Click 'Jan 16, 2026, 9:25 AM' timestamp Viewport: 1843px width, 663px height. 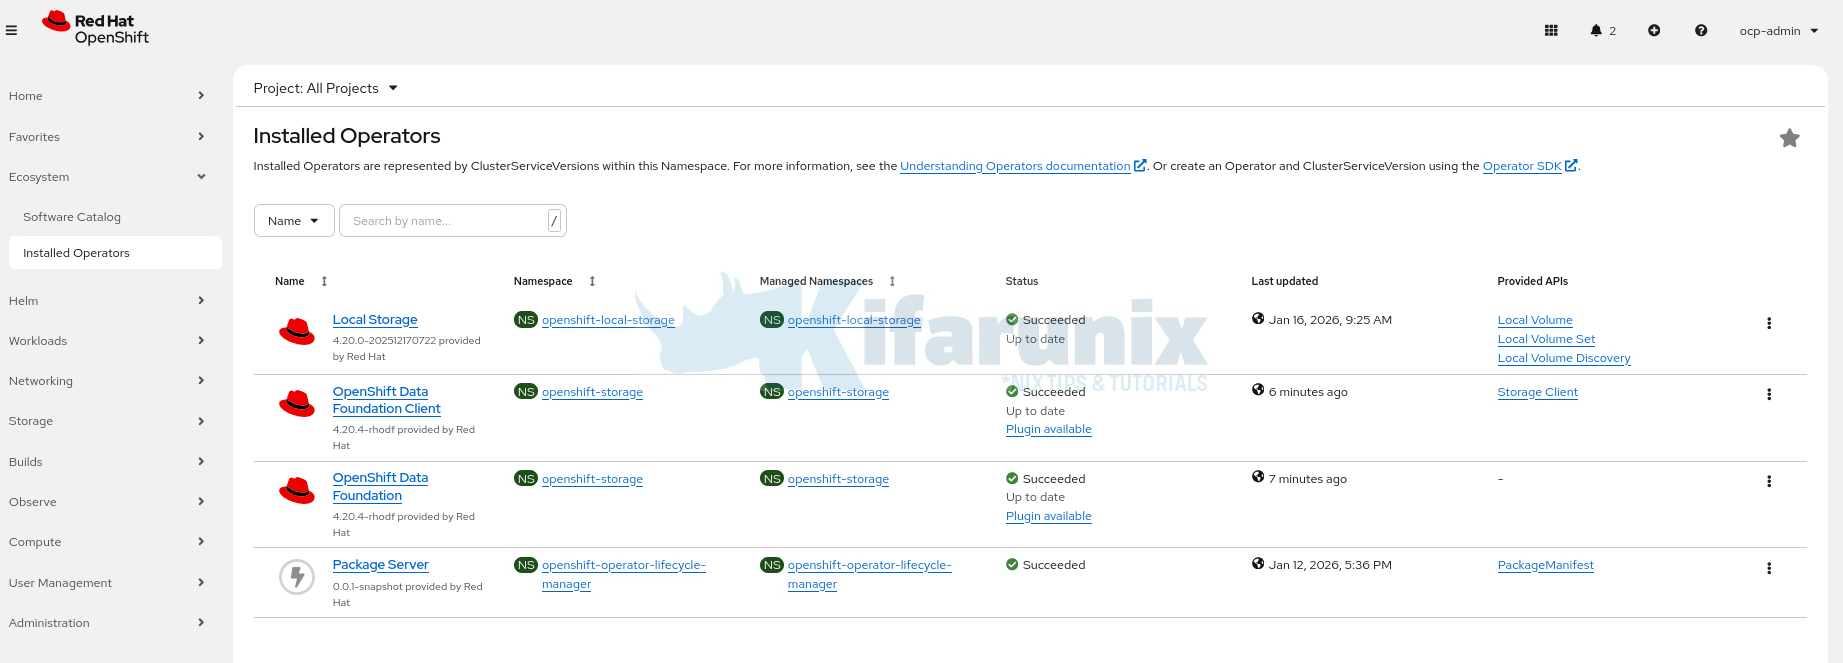tap(1330, 320)
